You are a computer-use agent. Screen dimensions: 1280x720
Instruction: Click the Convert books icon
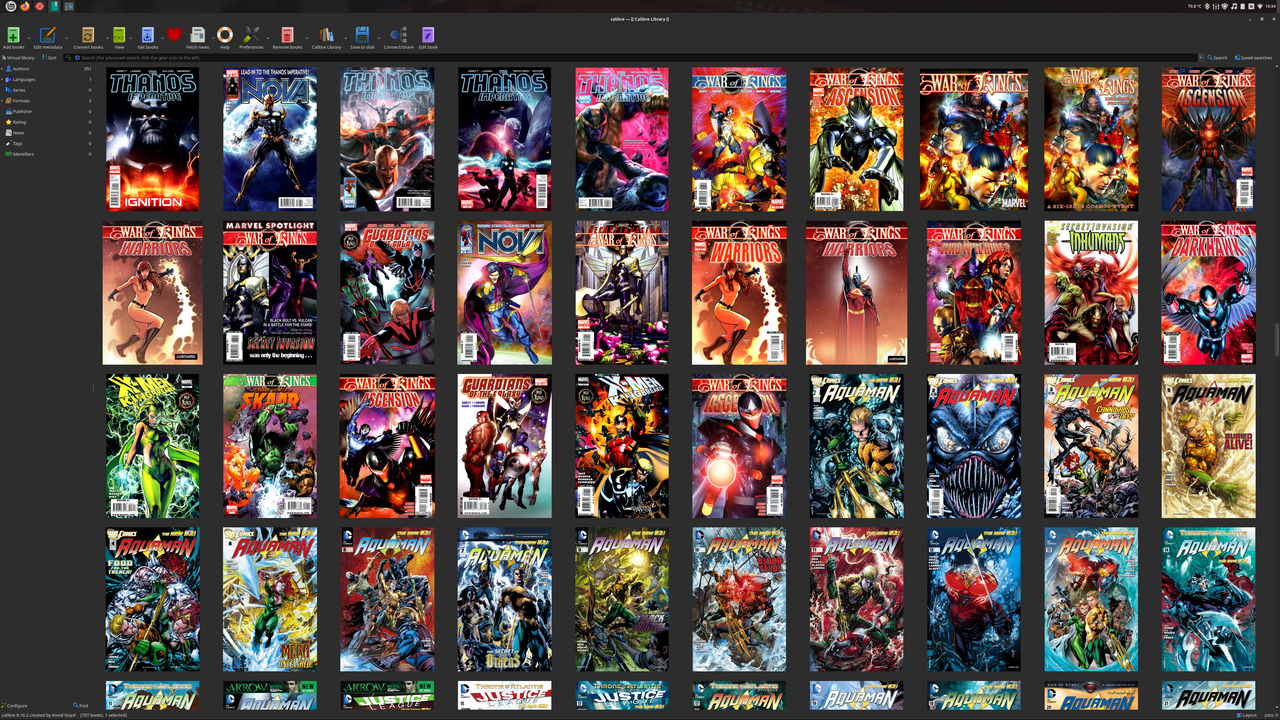click(88, 36)
